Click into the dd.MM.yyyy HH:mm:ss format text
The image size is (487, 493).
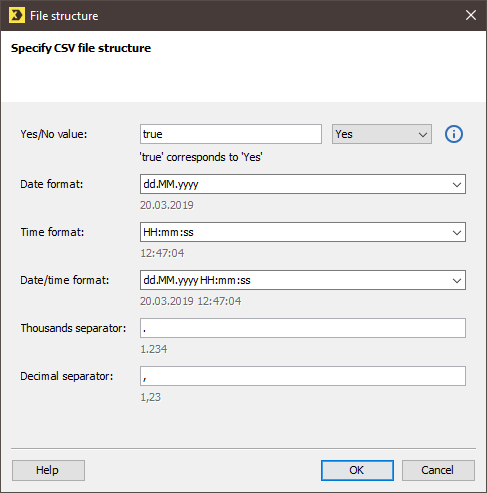[197, 280]
